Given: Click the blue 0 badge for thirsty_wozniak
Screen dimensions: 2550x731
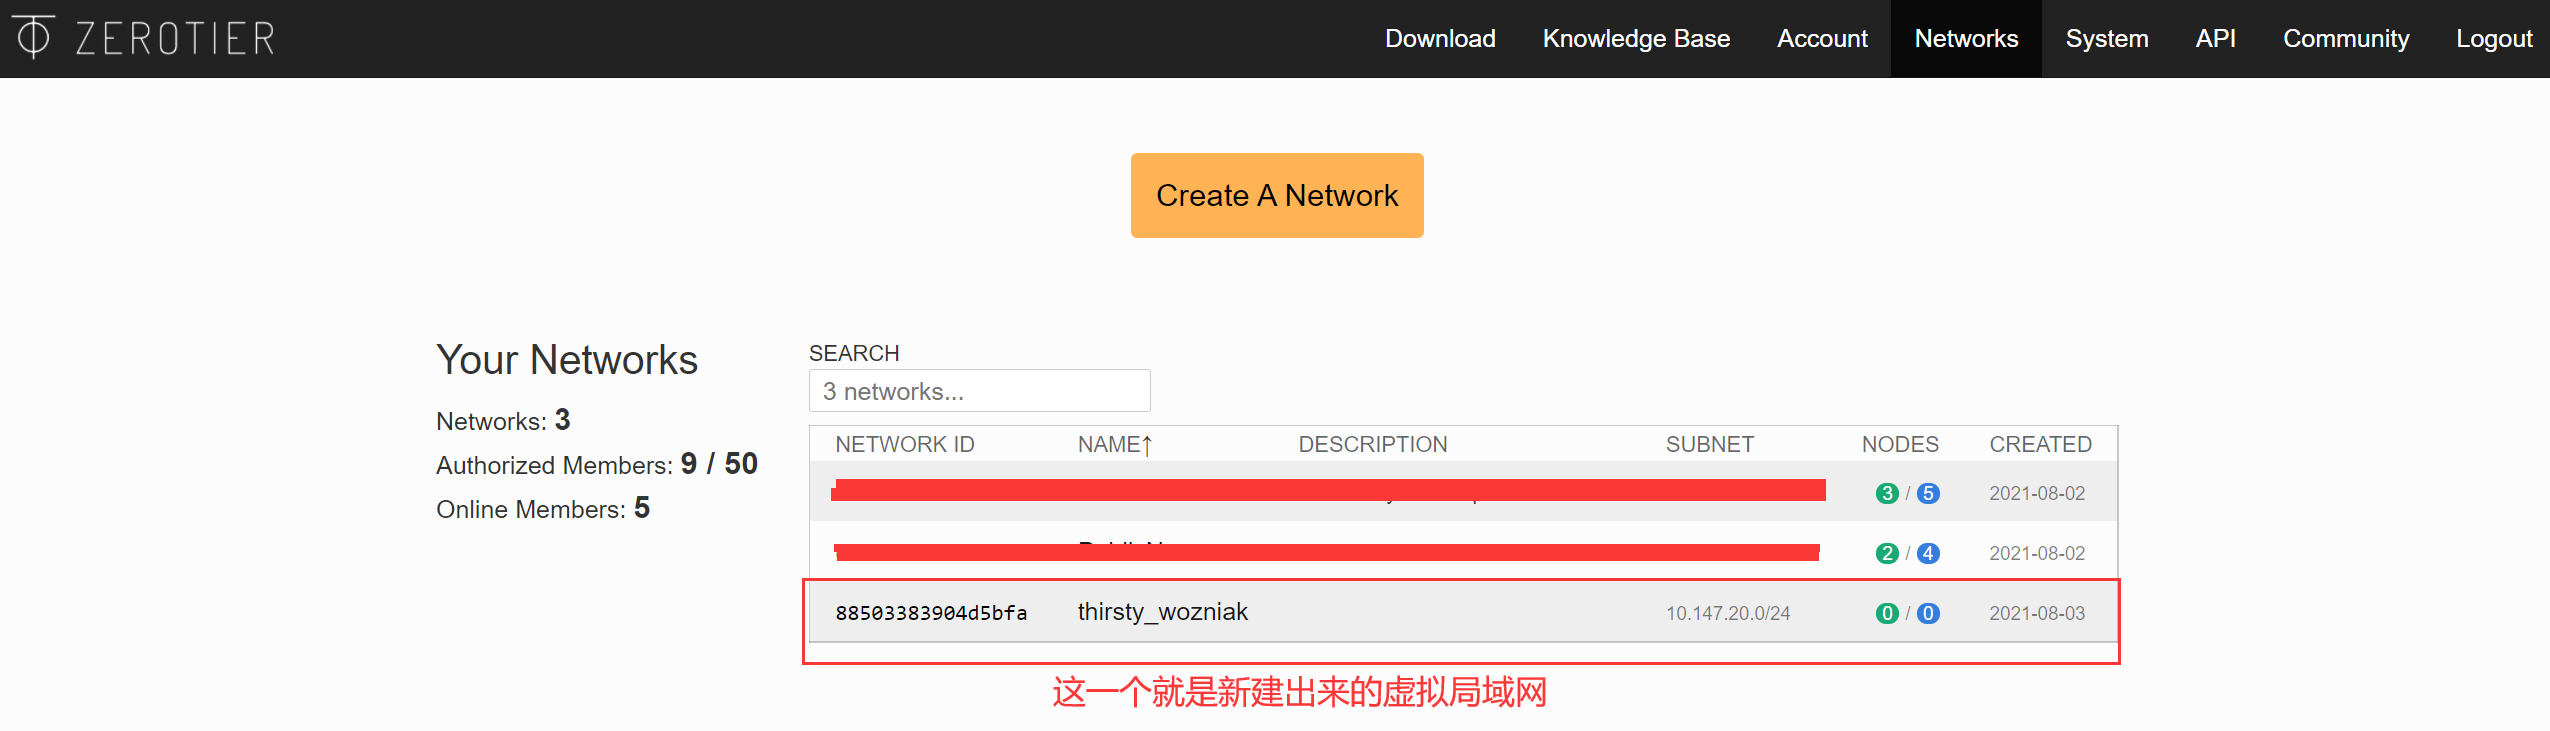Looking at the screenshot, I should (x=1928, y=613).
